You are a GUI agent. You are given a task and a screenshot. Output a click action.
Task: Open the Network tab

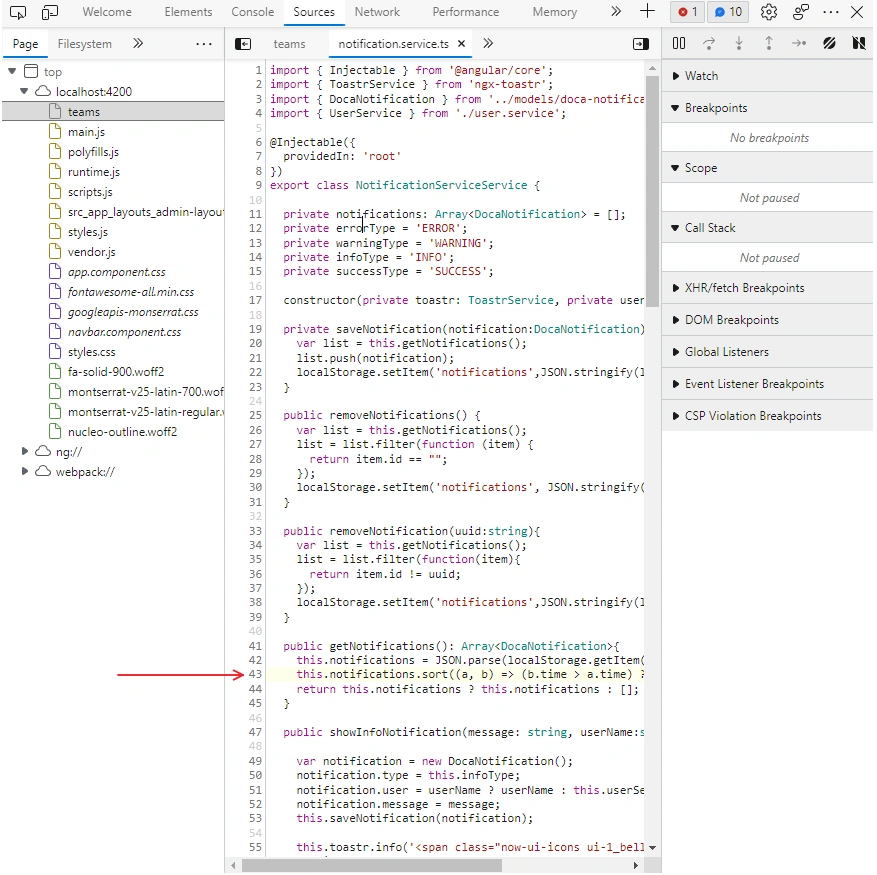(x=377, y=12)
